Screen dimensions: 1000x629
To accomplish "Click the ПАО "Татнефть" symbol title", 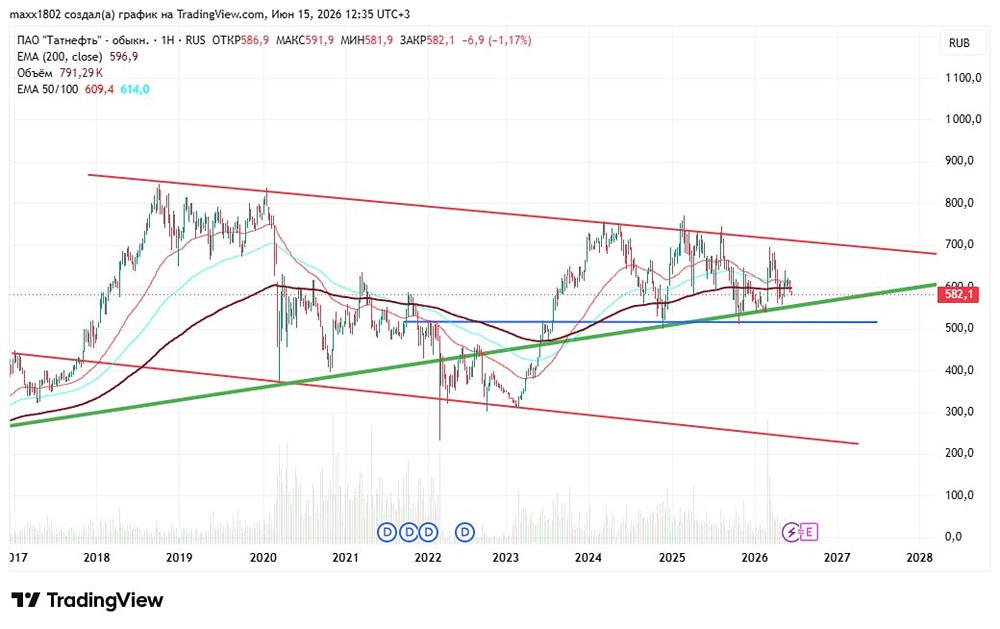I will (83, 40).
